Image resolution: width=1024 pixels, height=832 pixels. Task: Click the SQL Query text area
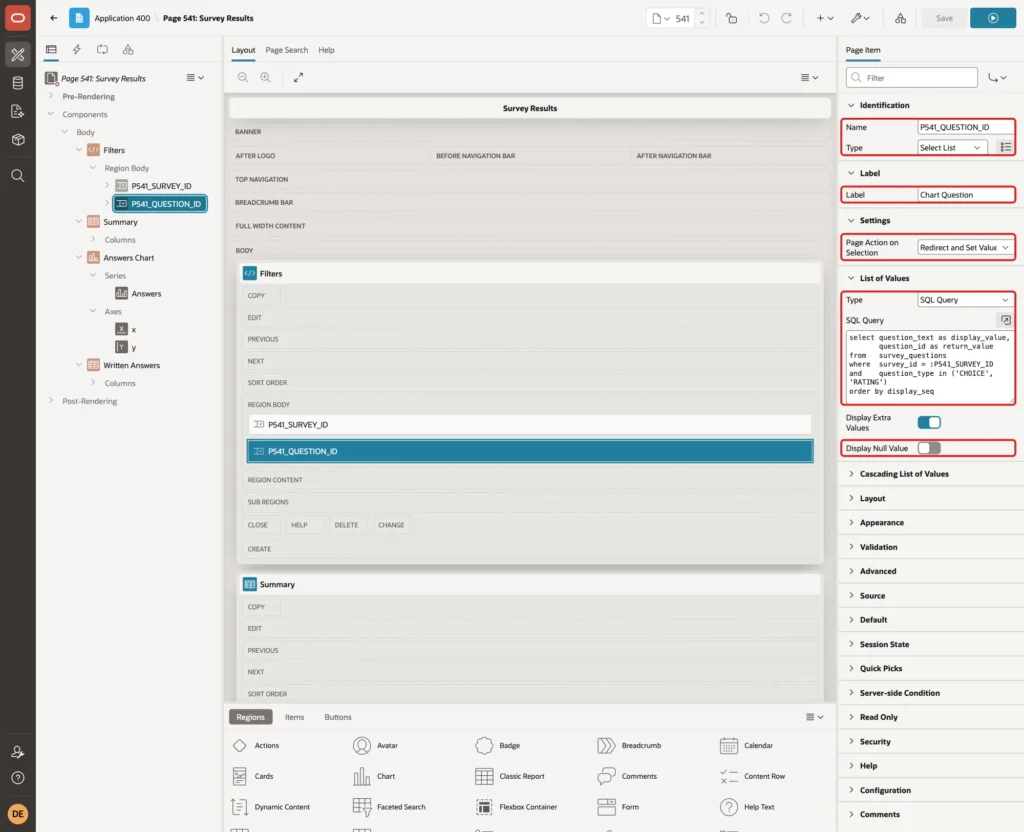point(929,367)
